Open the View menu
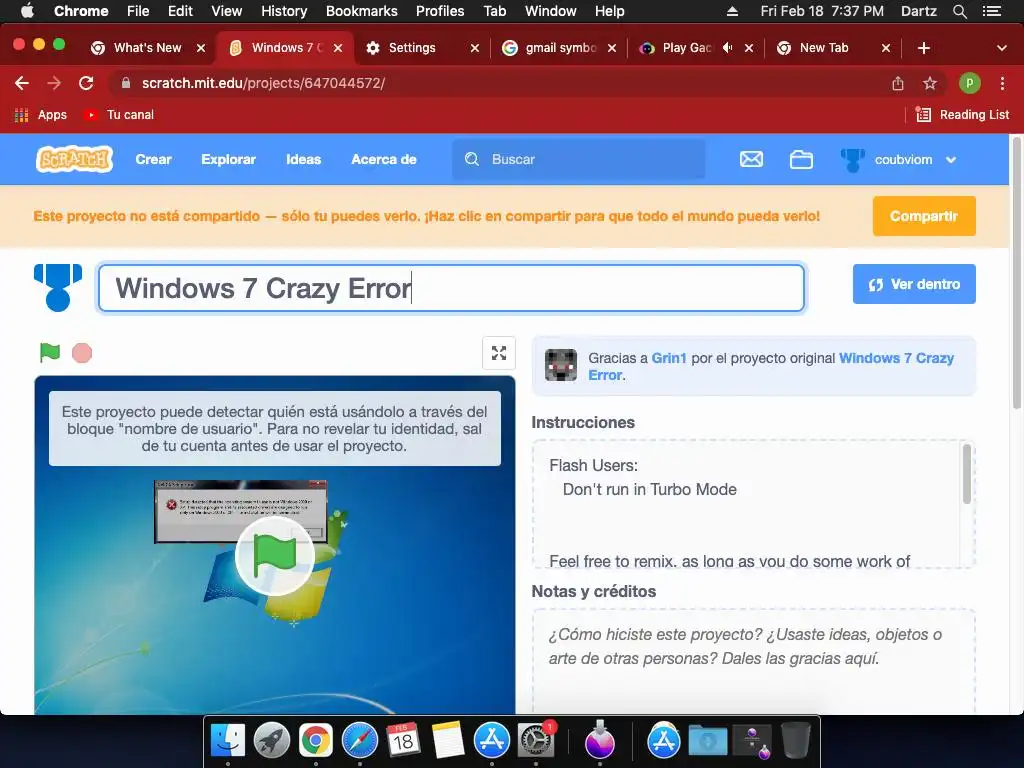1024x768 pixels. (227, 11)
